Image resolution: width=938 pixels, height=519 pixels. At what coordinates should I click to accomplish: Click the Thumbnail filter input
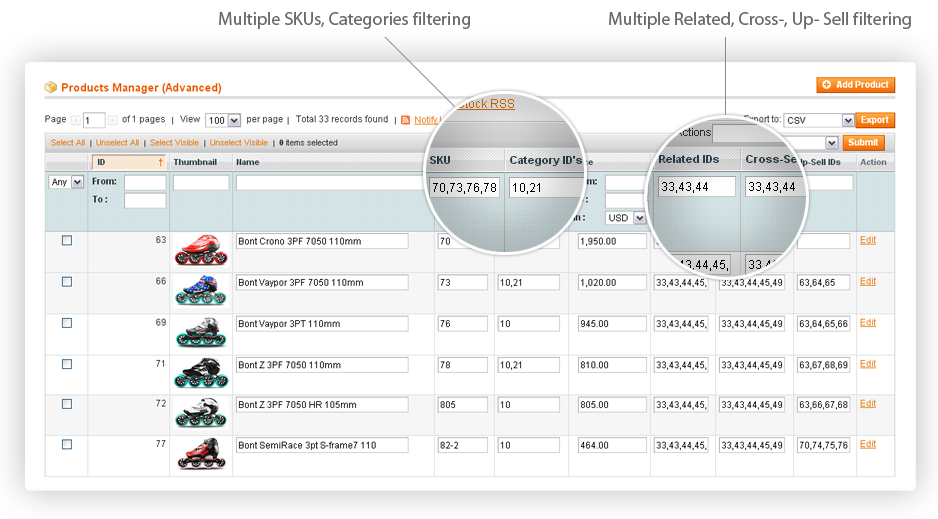point(201,183)
